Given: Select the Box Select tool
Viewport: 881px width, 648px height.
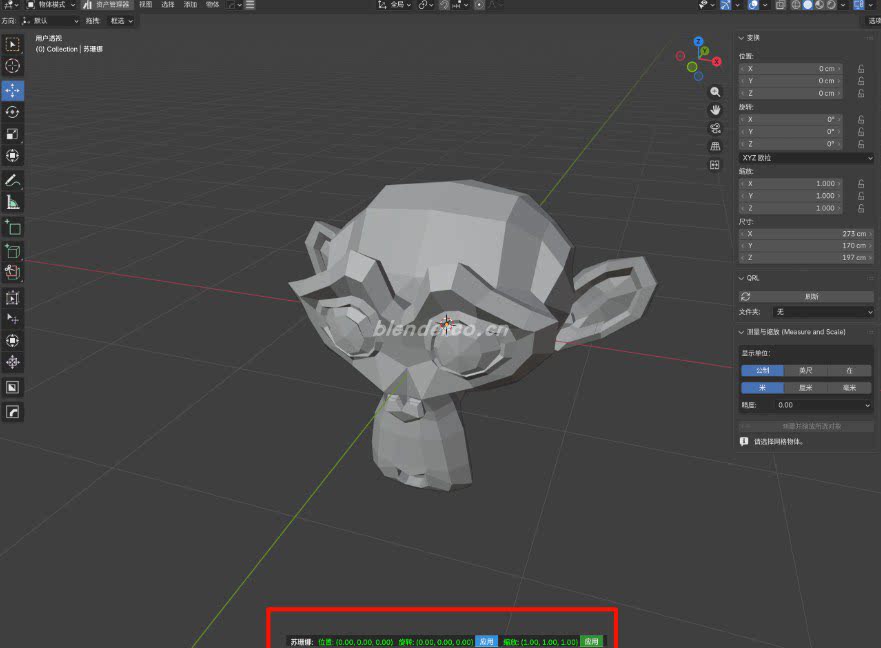Looking at the screenshot, I should click(12, 44).
